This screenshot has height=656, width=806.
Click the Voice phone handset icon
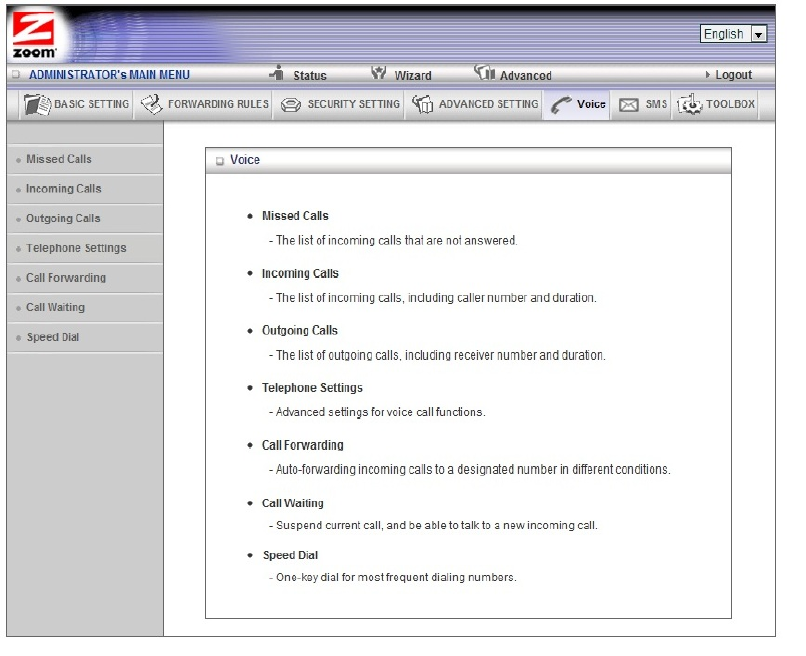tap(561, 105)
